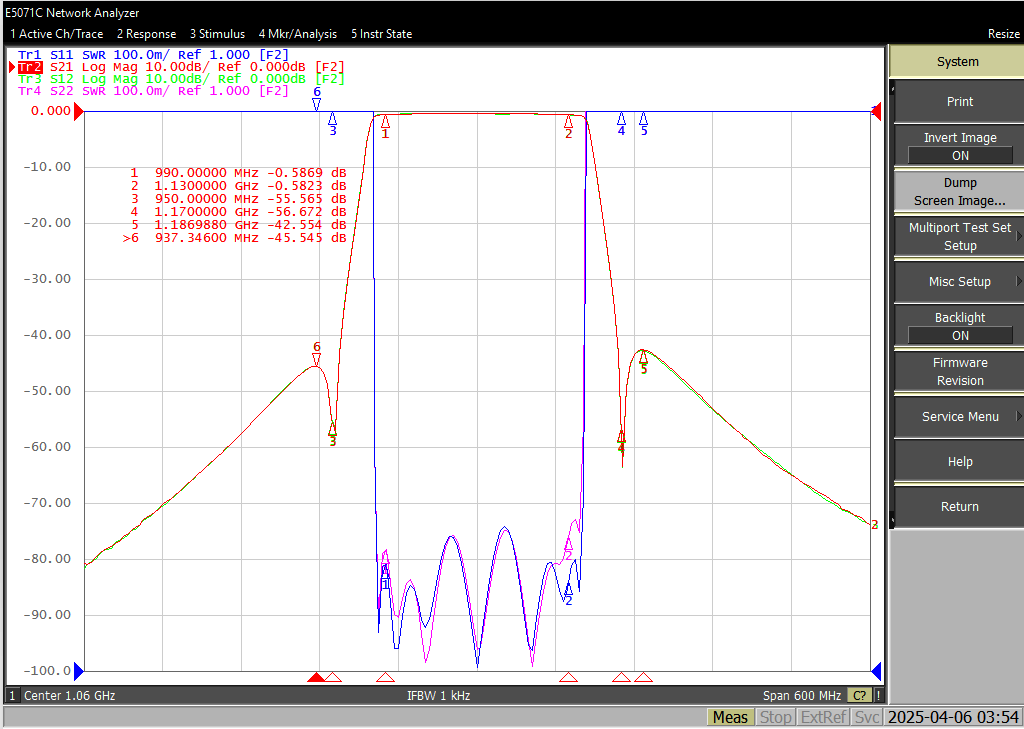This screenshot has height=729, width=1024.
Task: Click magenta marker 2 on S22 trace
Action: 568,549
